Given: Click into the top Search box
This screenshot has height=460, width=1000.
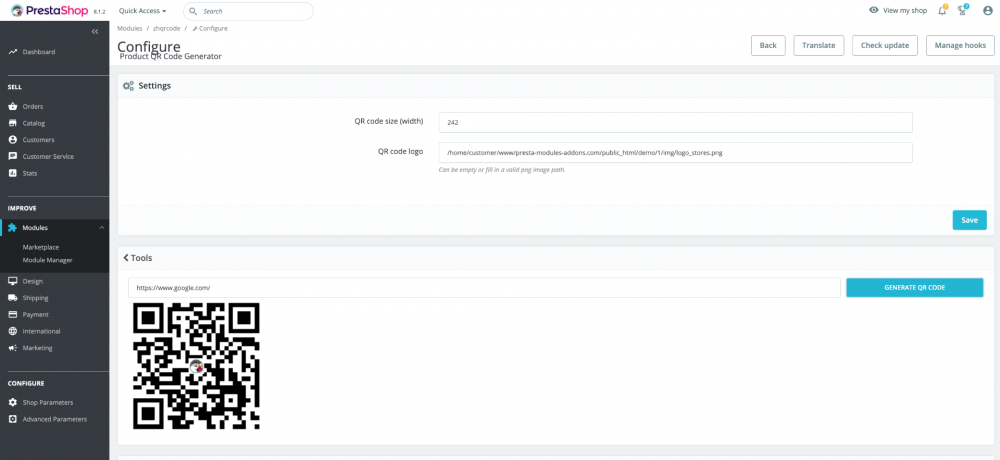Looking at the screenshot, I should (x=248, y=11).
